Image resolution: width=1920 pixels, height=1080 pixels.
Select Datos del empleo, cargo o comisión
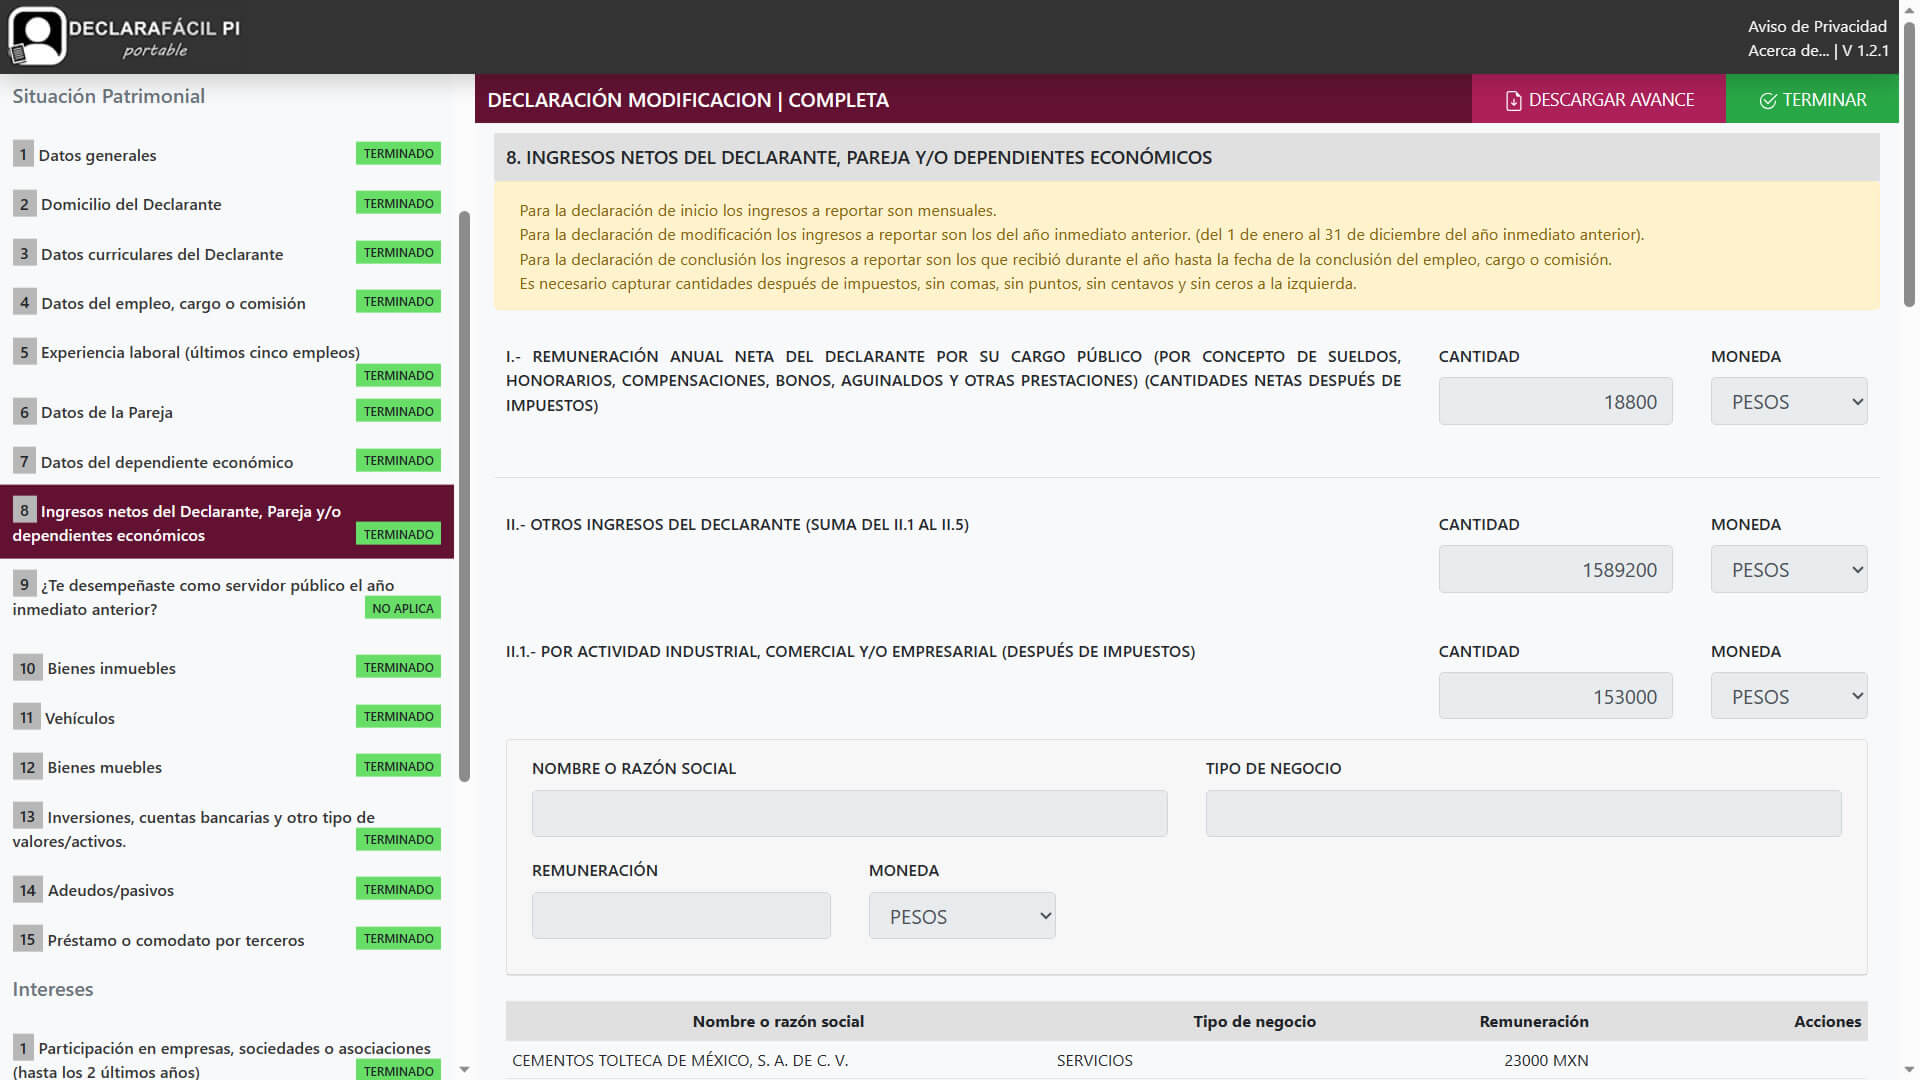[x=227, y=302]
